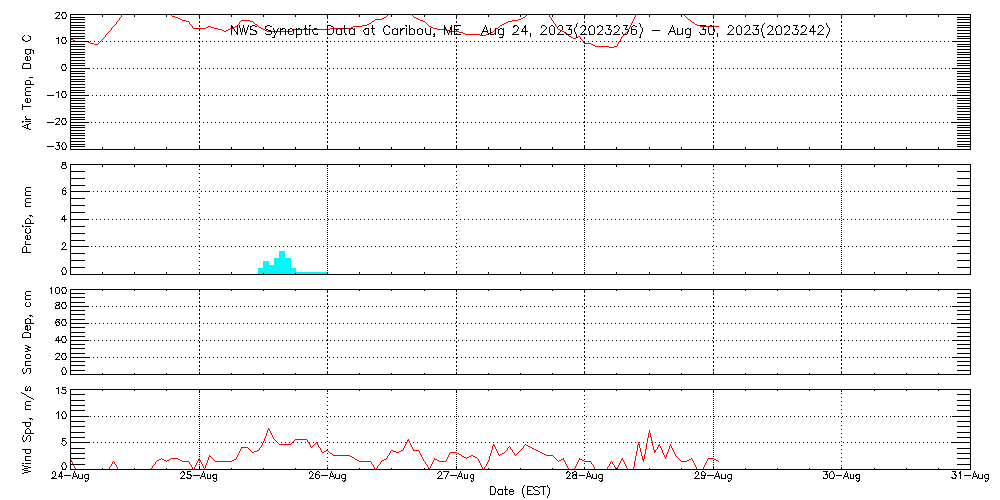
Task: Click the 30-Aug date tick label
Action: pos(841,478)
